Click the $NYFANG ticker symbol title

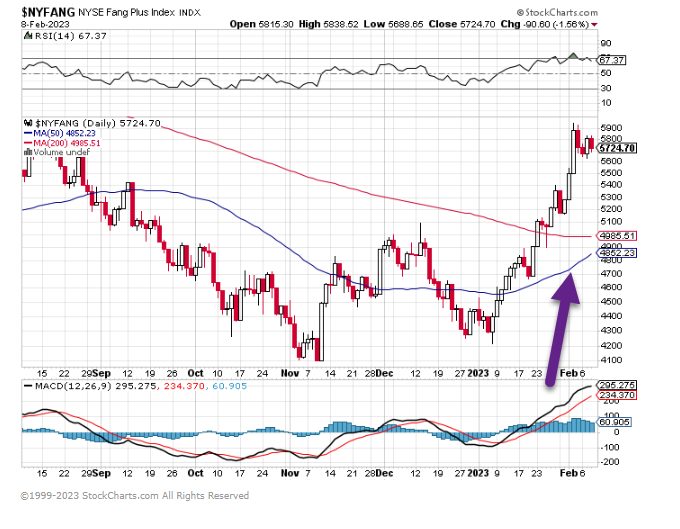[x=48, y=12]
